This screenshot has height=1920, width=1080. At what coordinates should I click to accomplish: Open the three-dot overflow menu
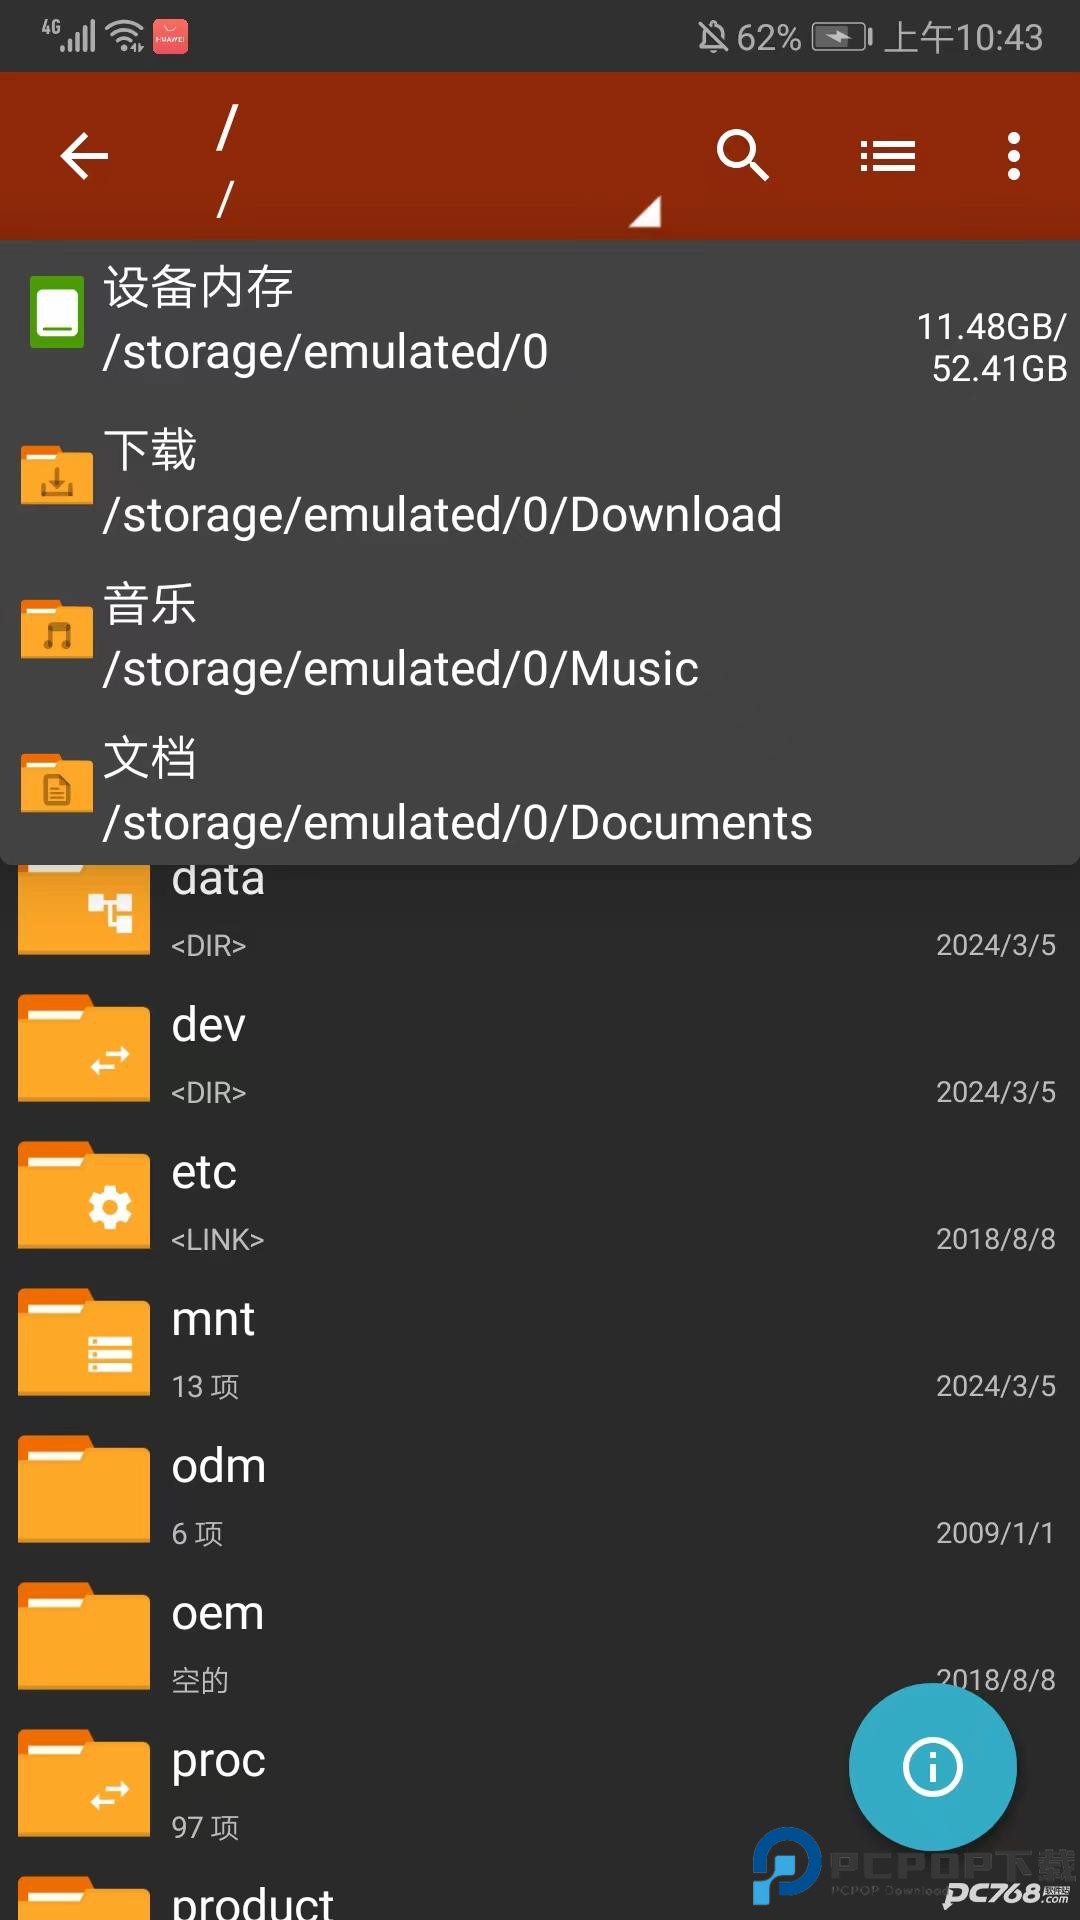1014,156
